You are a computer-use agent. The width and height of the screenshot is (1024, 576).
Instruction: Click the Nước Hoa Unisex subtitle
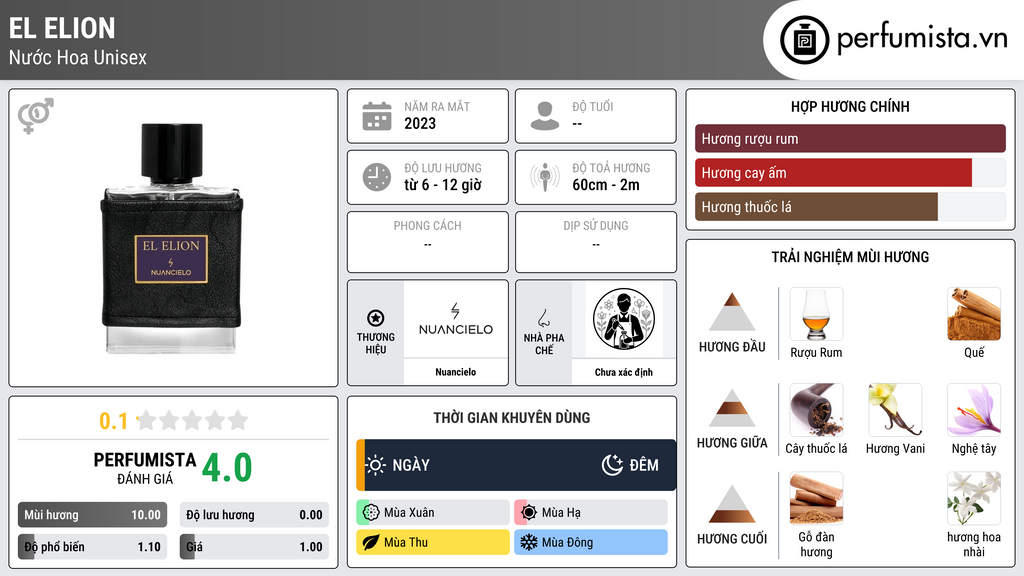78,57
